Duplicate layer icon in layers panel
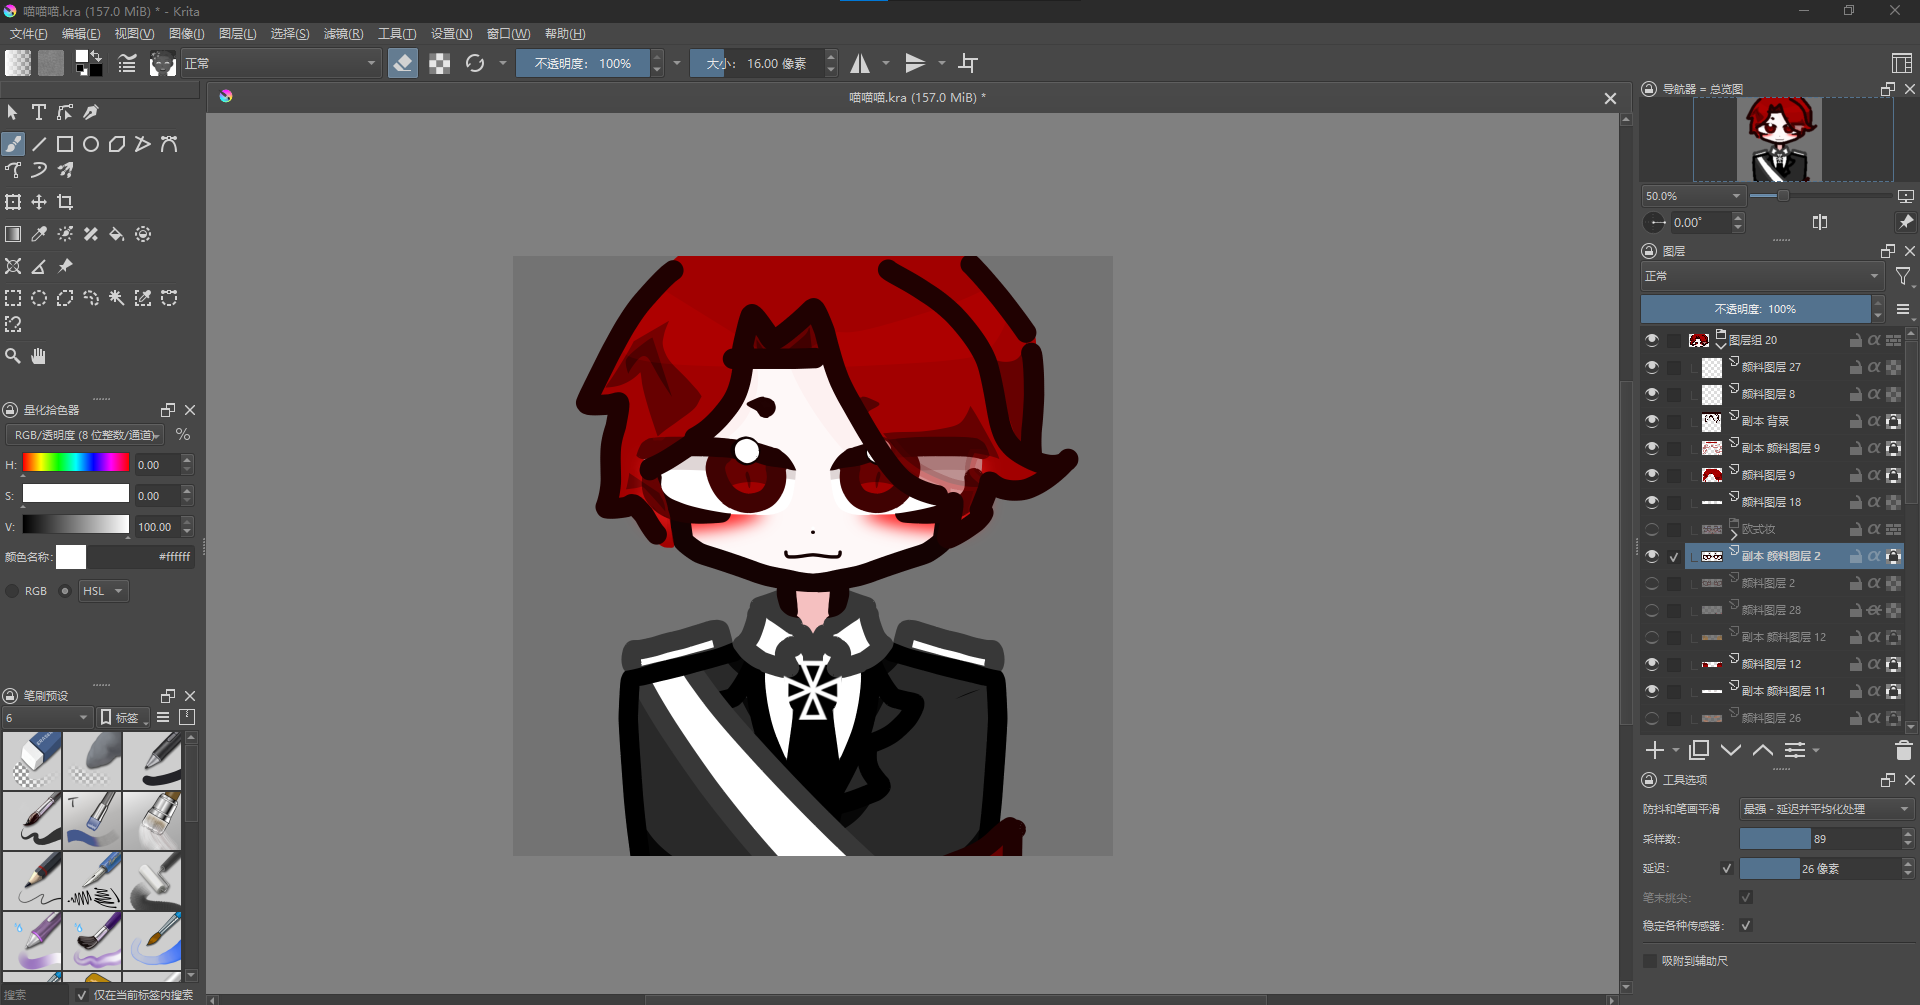 click(1698, 750)
